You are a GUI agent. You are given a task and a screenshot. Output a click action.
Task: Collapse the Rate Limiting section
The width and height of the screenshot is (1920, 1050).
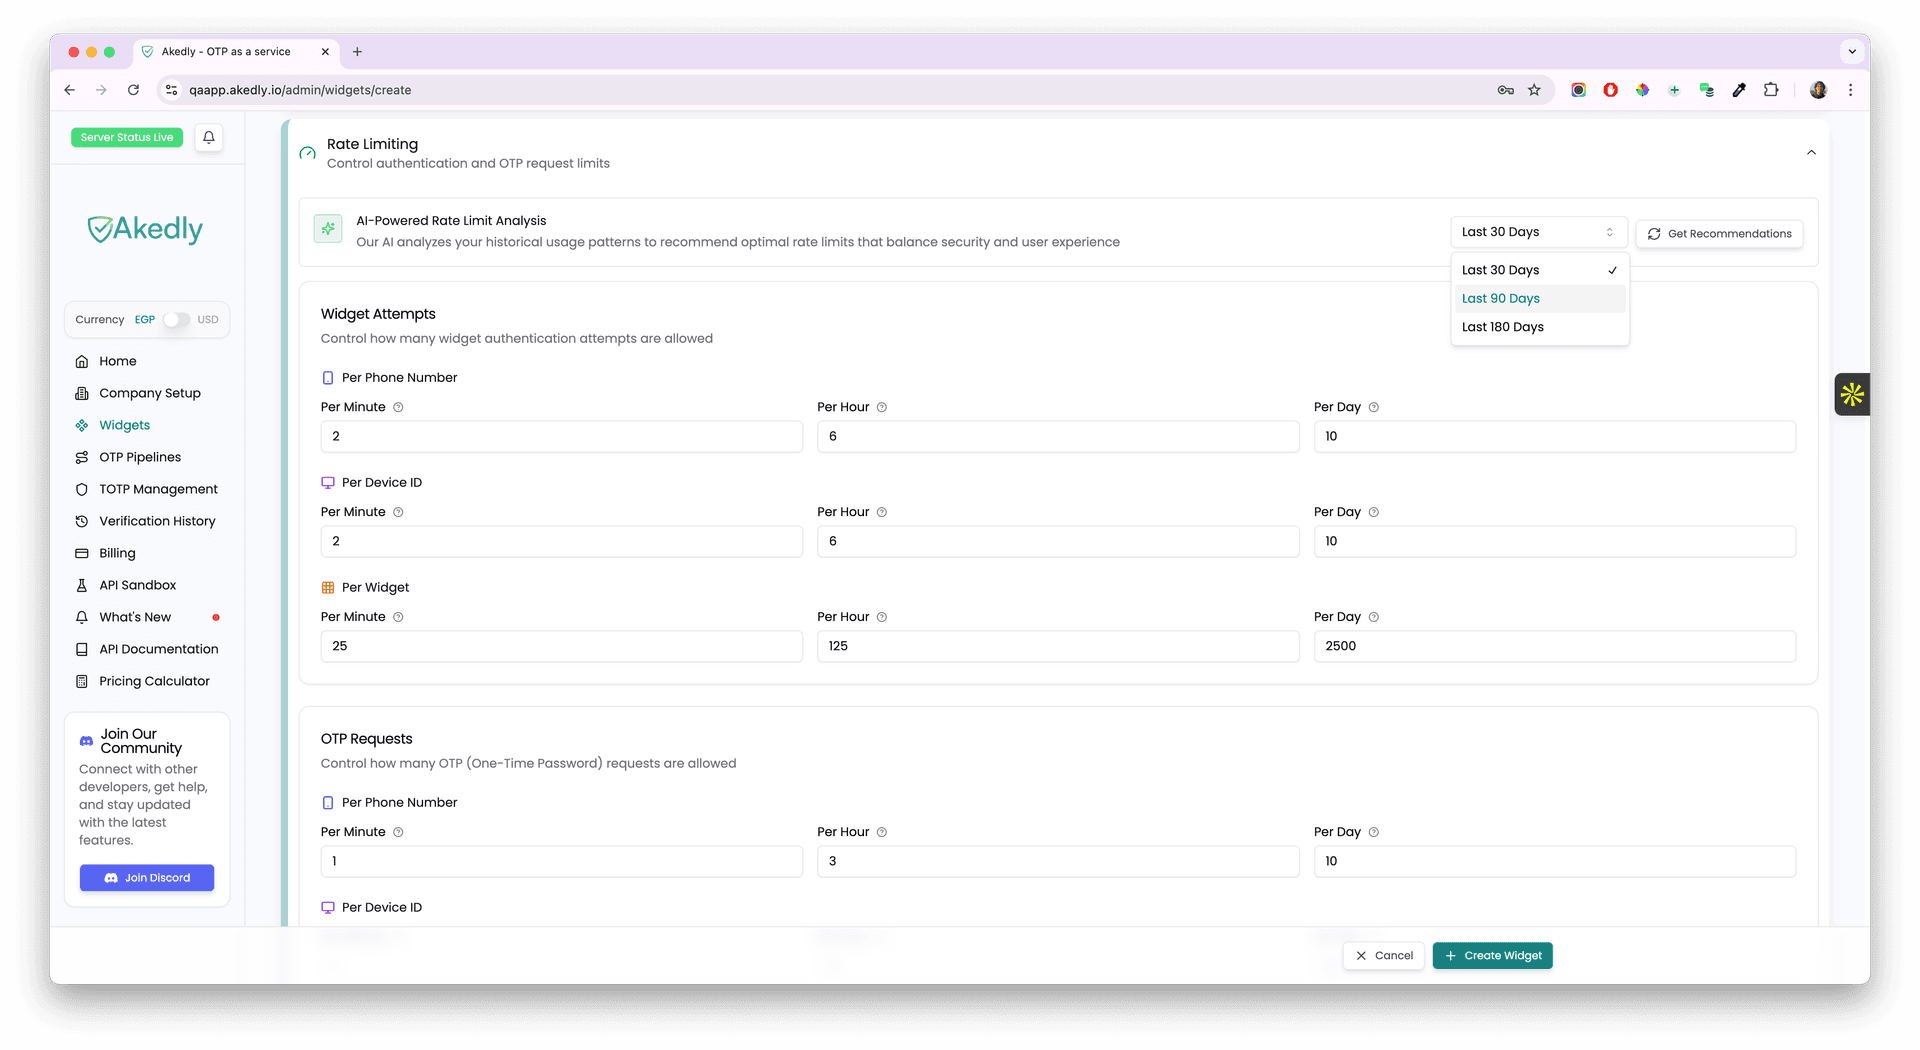[1811, 153]
